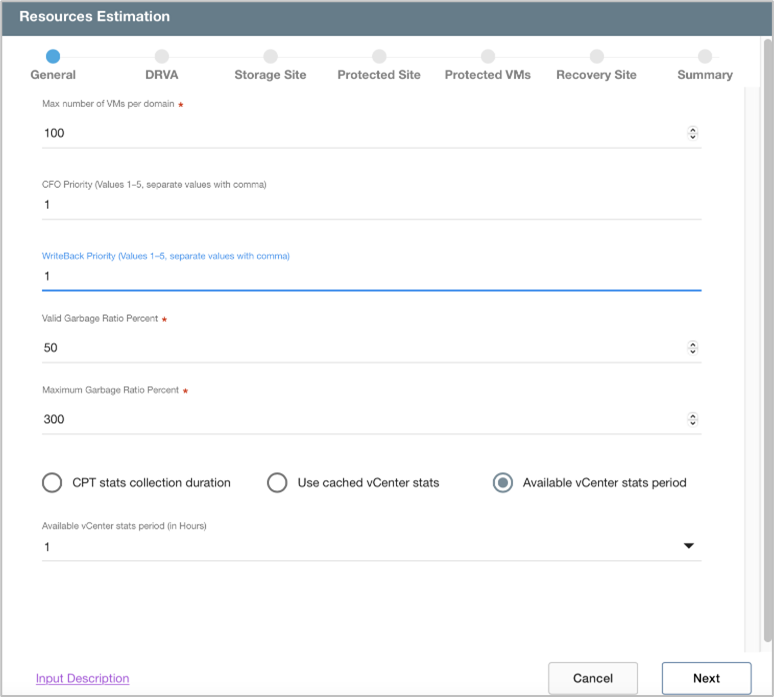
Task: Select CPT stats collection duration option
Action: click(x=53, y=483)
